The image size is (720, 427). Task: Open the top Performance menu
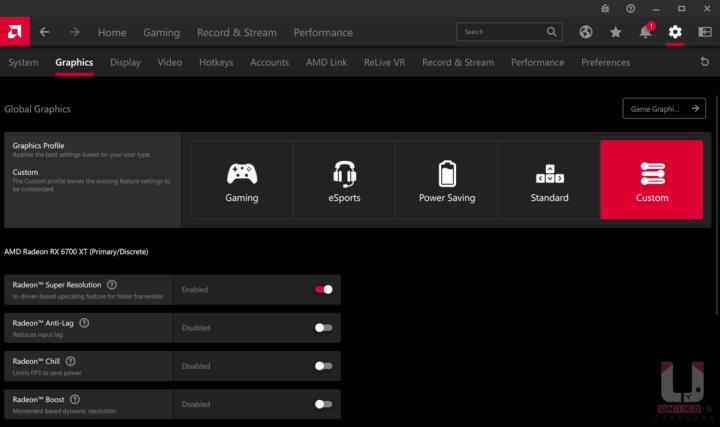(x=323, y=33)
